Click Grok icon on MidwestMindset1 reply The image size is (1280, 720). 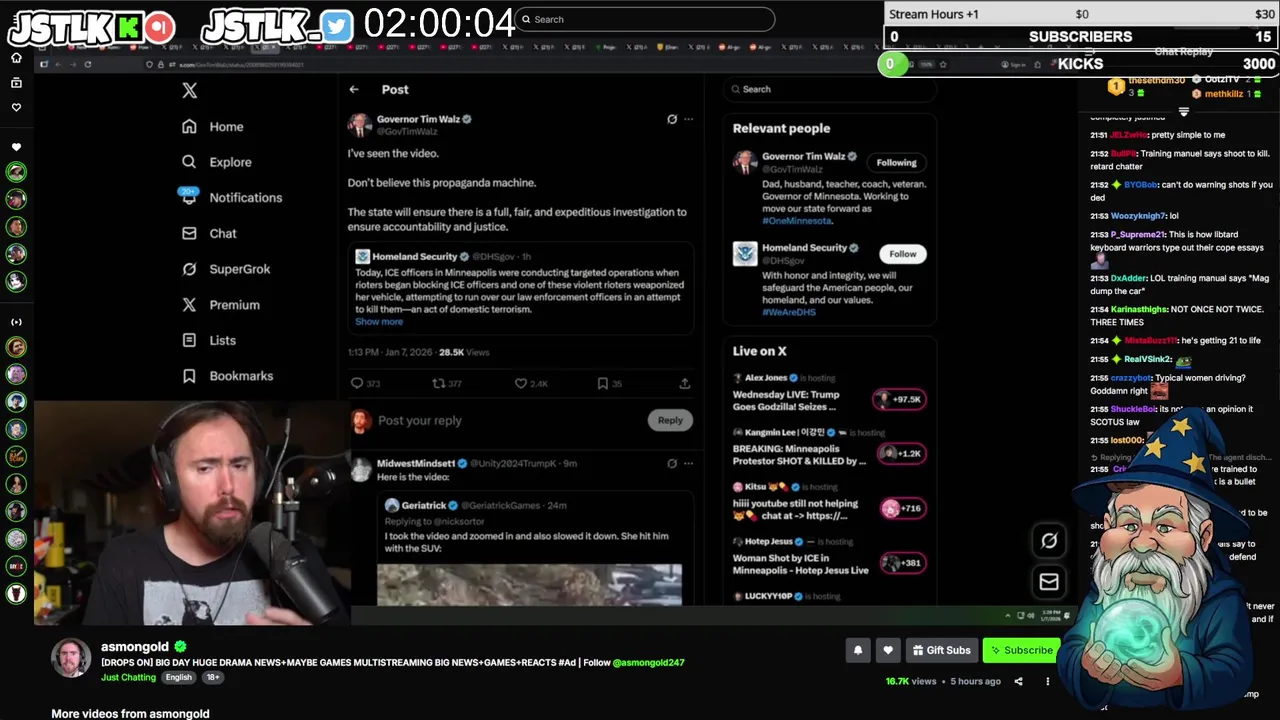click(x=672, y=464)
